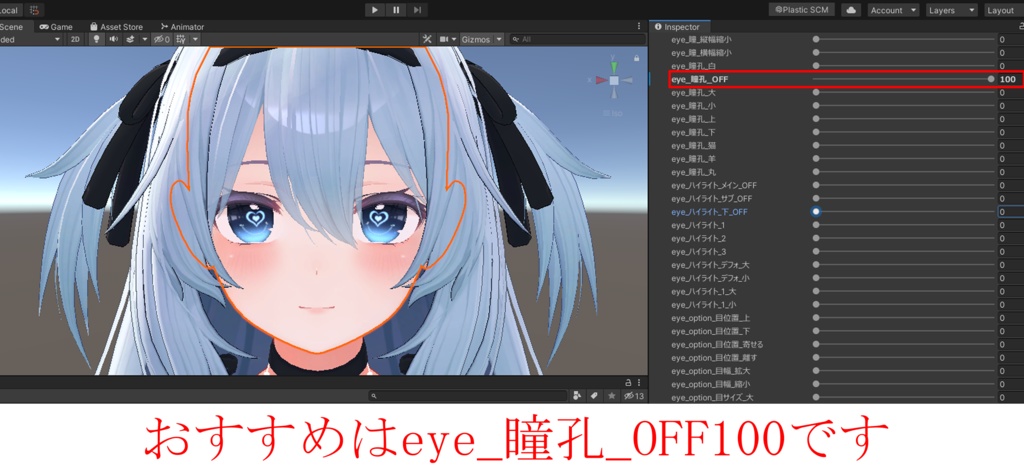
Task: Toggle scene audio speaker icon
Action: (114, 39)
